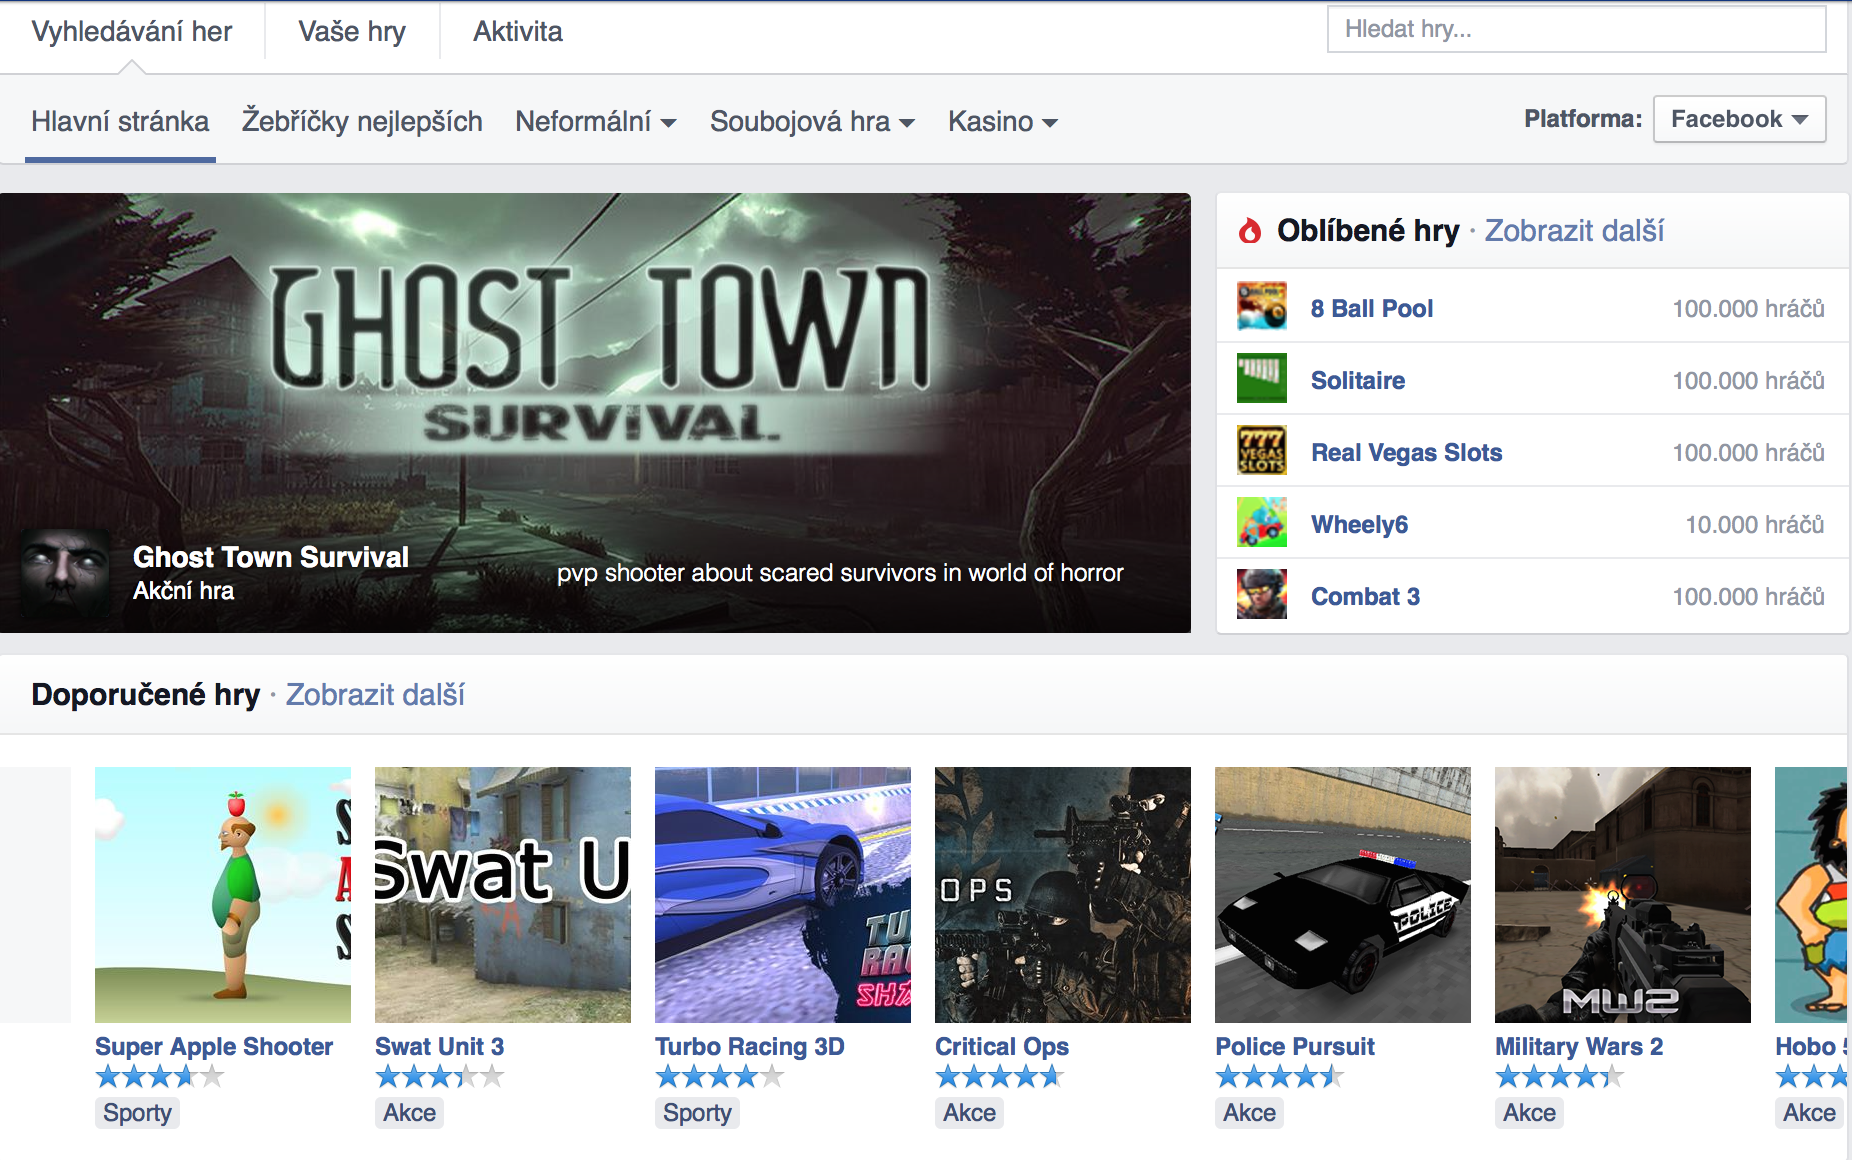Open the Real Vegas Slots 777 icon

(x=1261, y=450)
